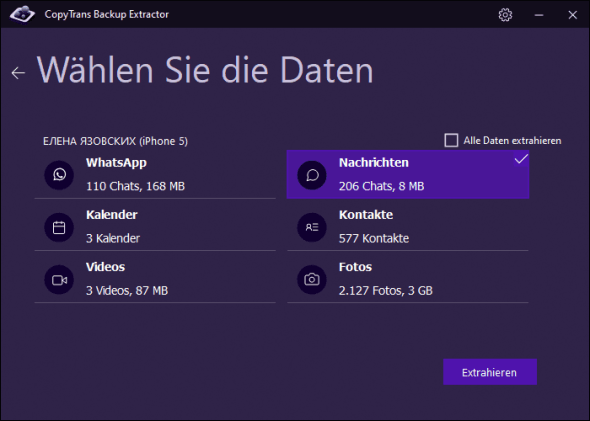
Task: Select the Videos camcorder icon
Action: tap(59, 280)
